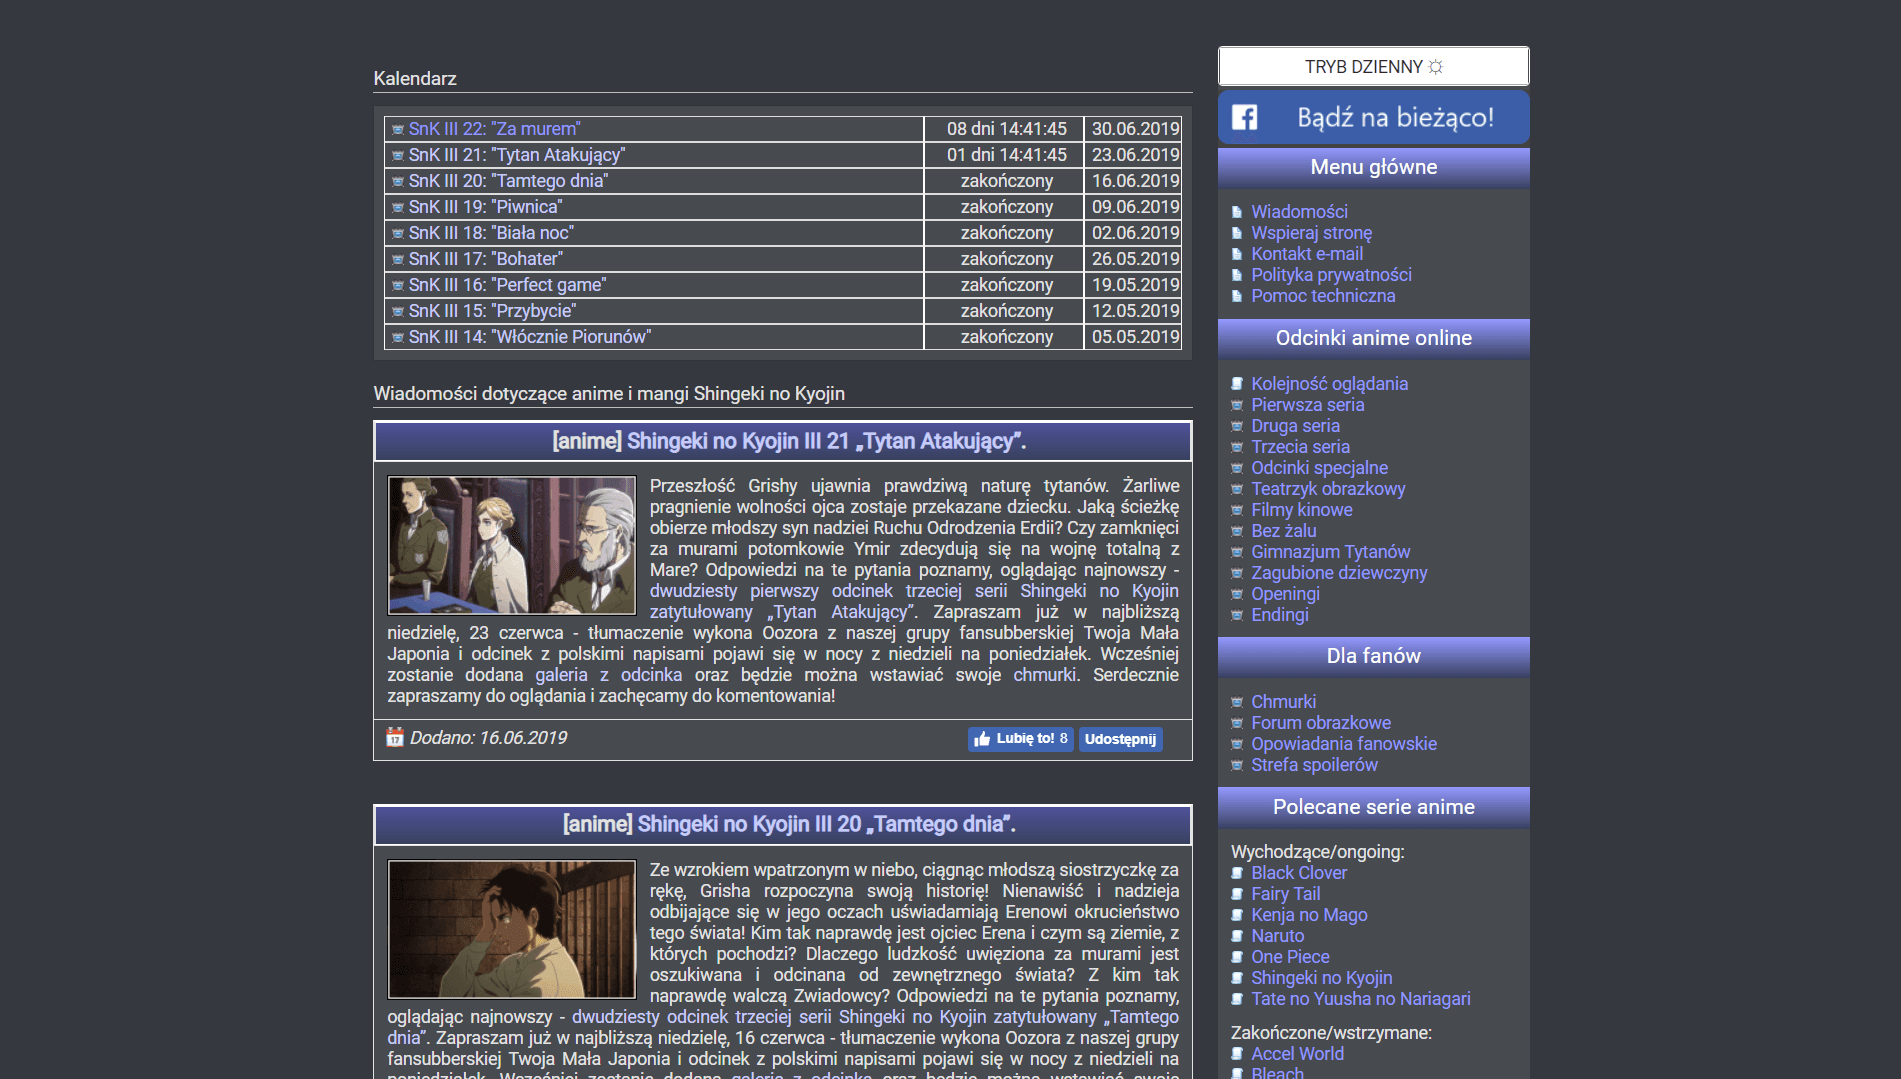1901x1079 pixels.
Task: Click the icon next to Filmy kinowe
Action: point(1237,510)
